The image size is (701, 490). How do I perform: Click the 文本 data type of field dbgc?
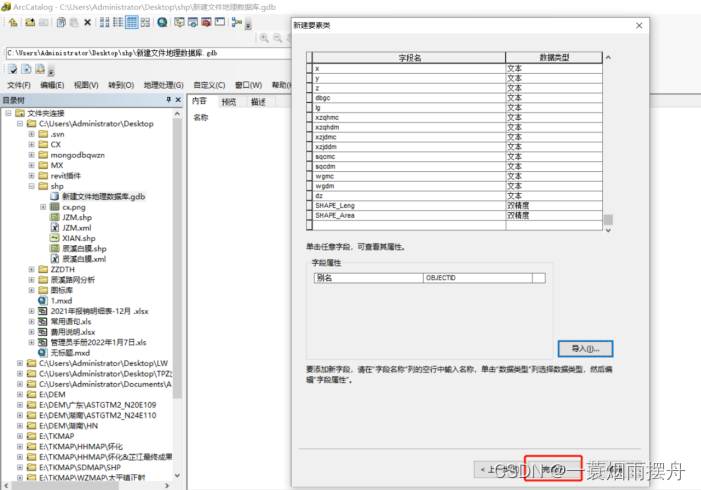(554, 98)
